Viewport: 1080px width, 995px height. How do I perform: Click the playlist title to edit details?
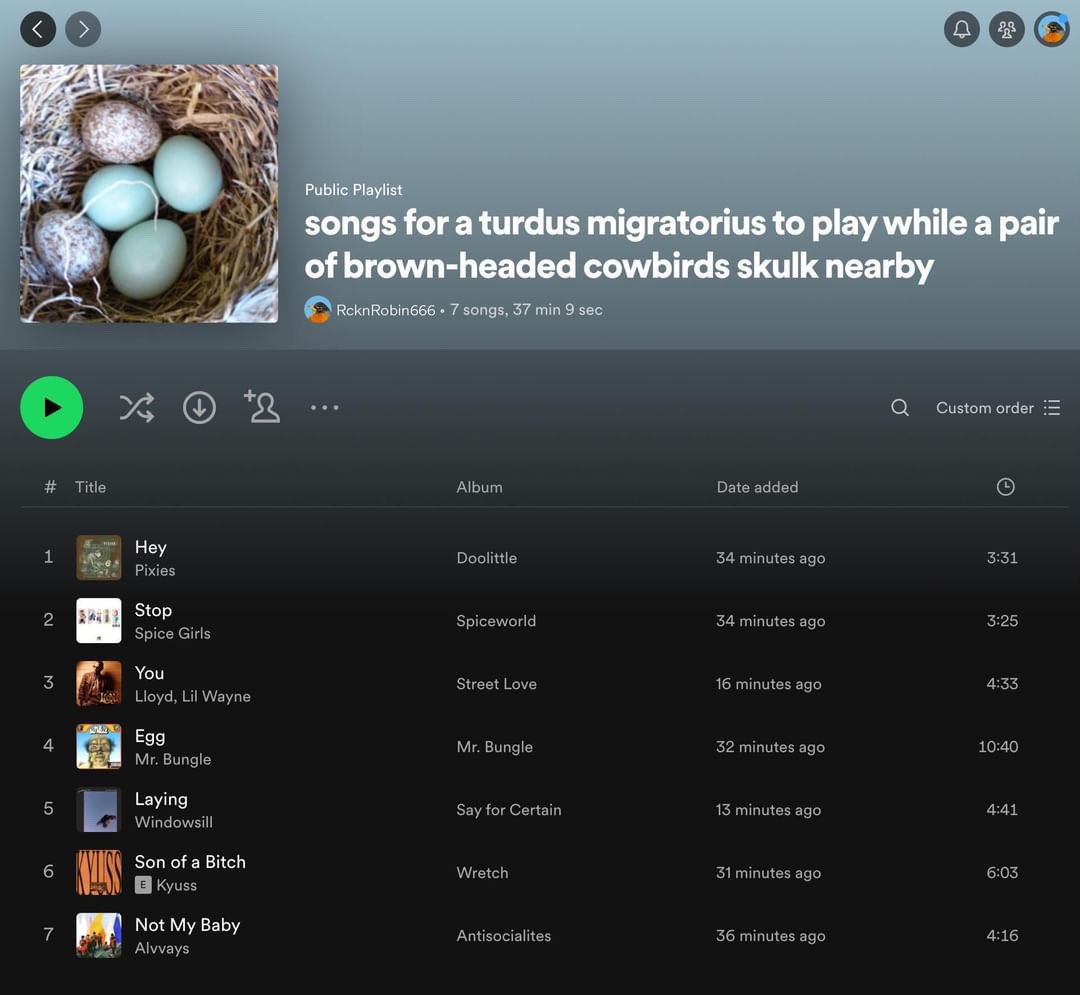pyautogui.click(x=681, y=244)
